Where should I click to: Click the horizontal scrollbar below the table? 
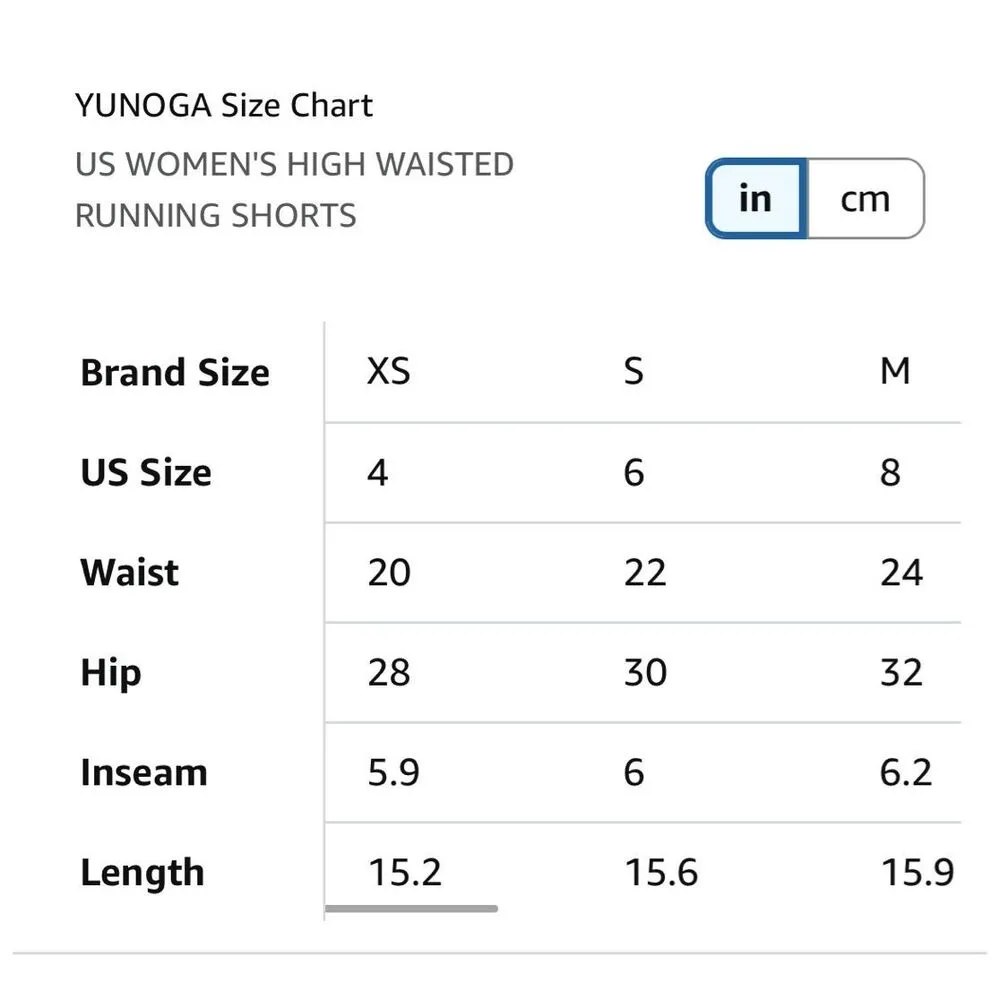point(413,908)
